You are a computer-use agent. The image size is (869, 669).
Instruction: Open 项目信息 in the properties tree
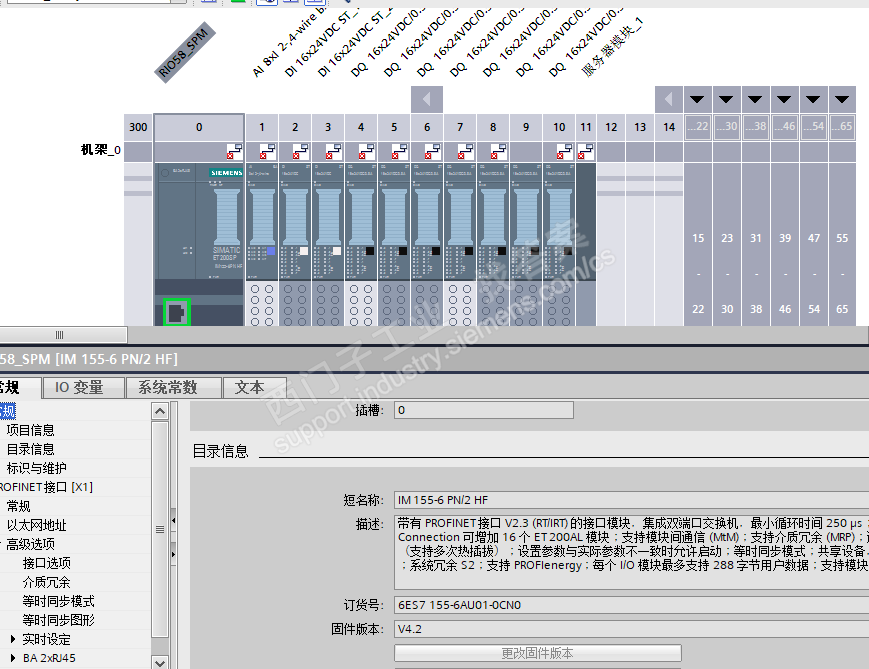click(30, 430)
